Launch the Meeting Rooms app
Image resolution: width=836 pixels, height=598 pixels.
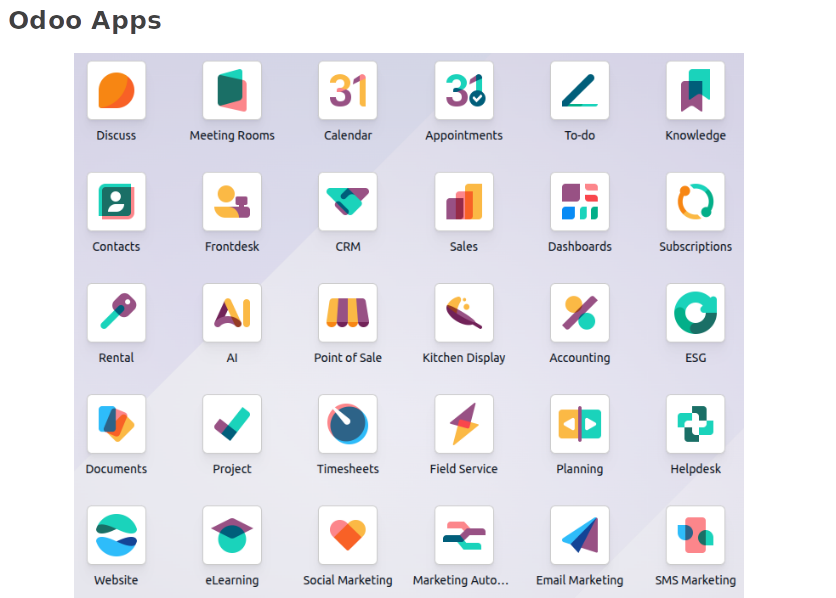[x=232, y=91]
